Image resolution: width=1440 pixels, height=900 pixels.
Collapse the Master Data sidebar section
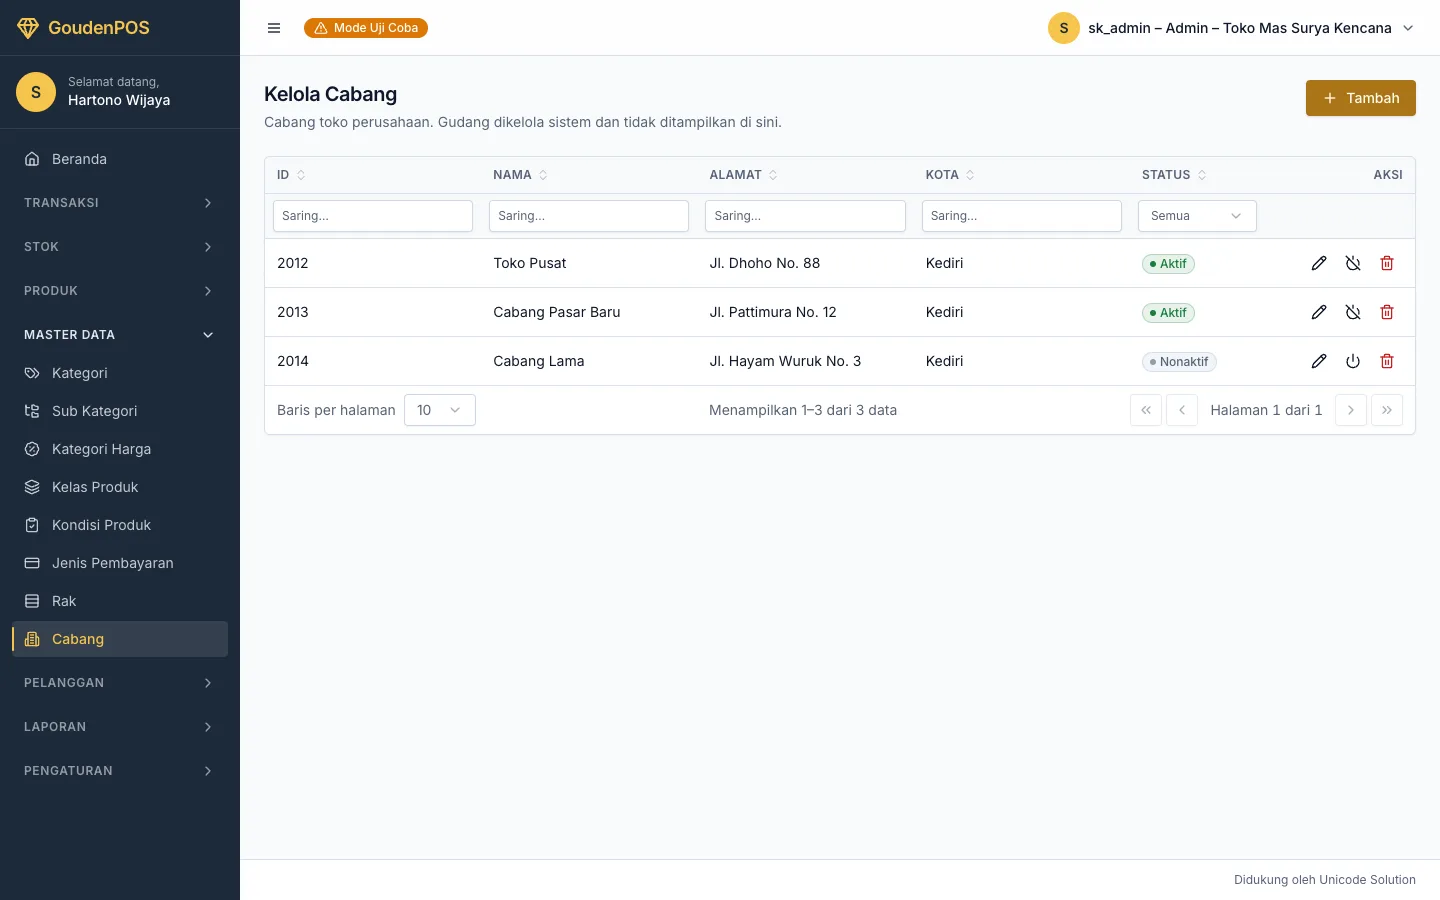click(120, 335)
